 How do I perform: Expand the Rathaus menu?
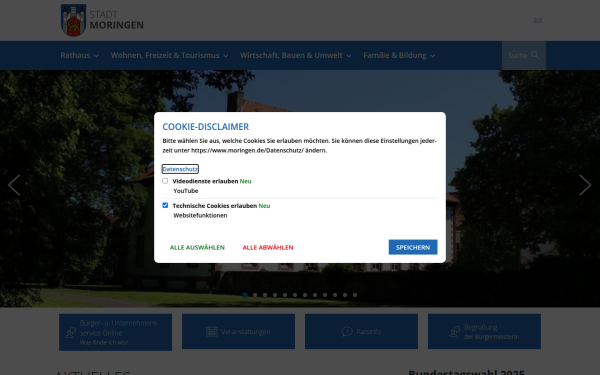point(80,55)
